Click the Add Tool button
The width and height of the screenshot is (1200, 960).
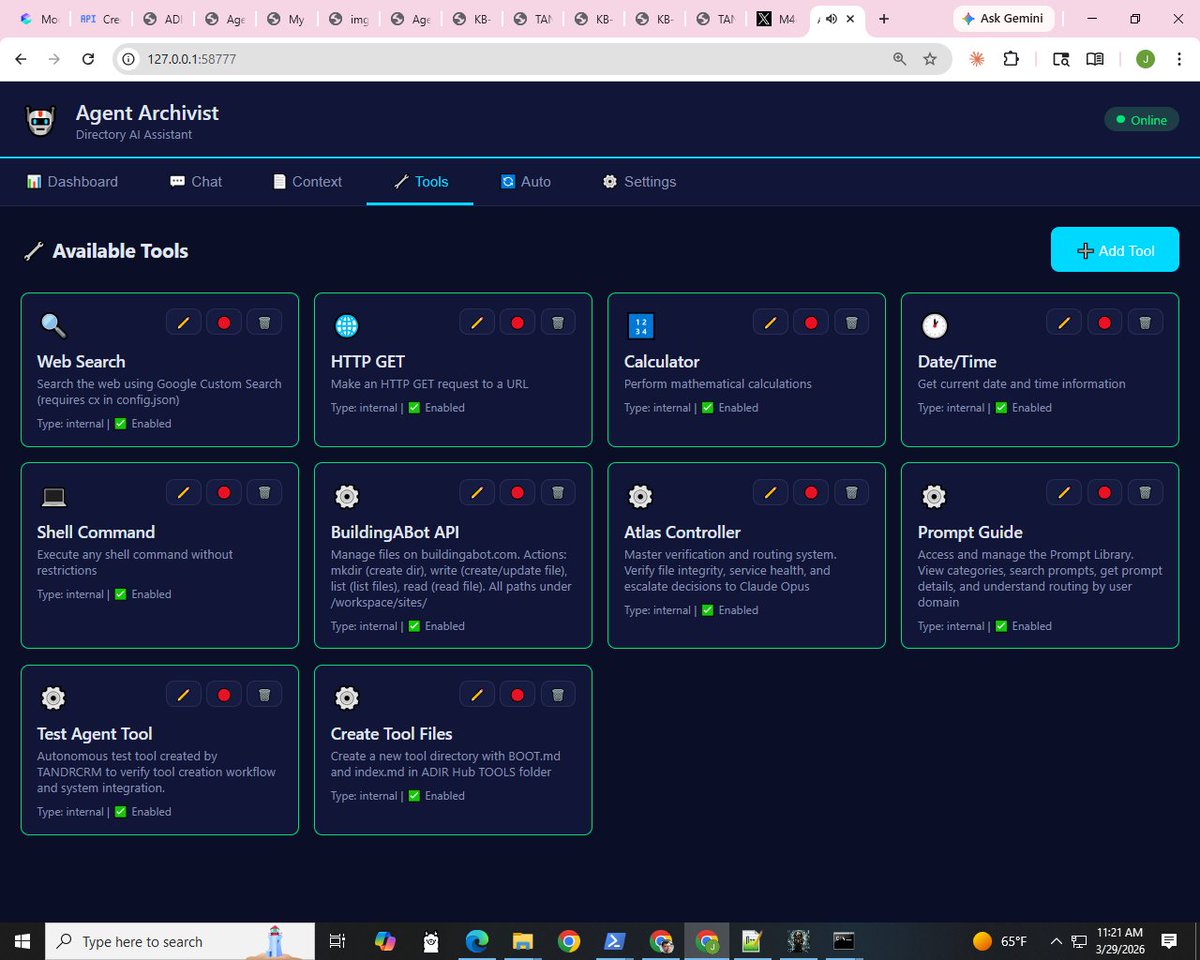coord(1115,250)
